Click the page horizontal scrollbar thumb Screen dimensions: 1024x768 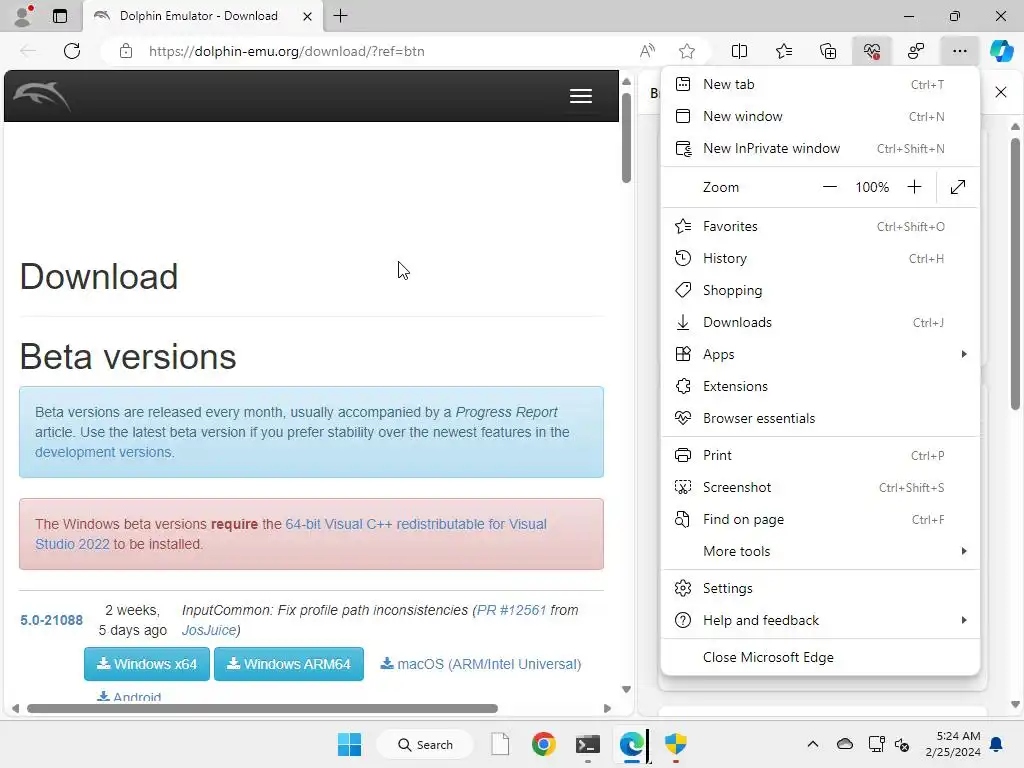coord(263,709)
